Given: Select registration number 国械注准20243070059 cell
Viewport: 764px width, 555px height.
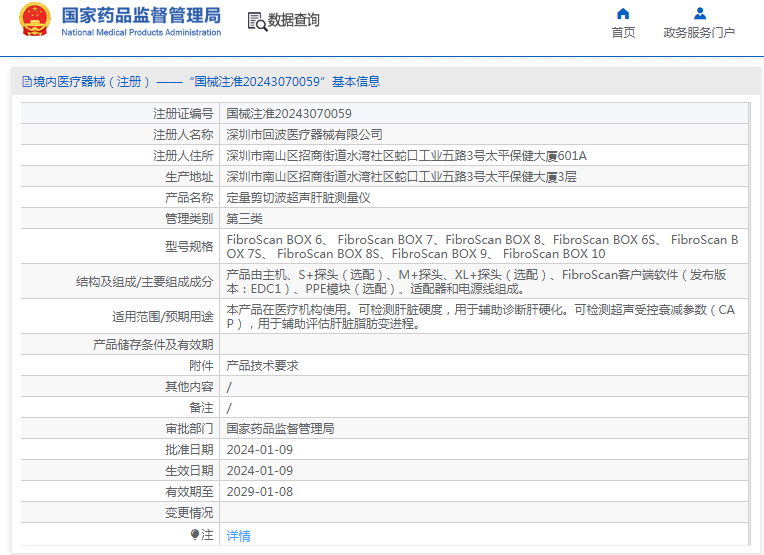Looking at the screenshot, I should [484, 114].
